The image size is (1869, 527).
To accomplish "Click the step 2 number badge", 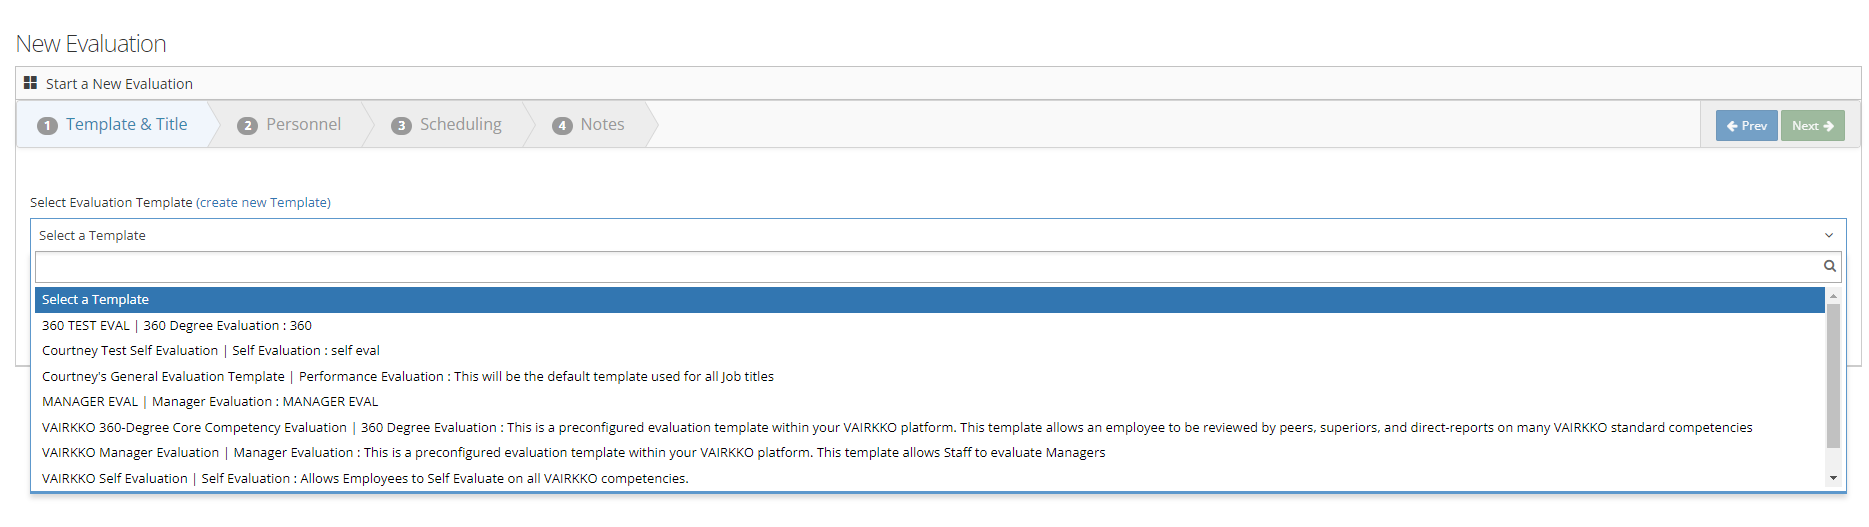I will (247, 125).
